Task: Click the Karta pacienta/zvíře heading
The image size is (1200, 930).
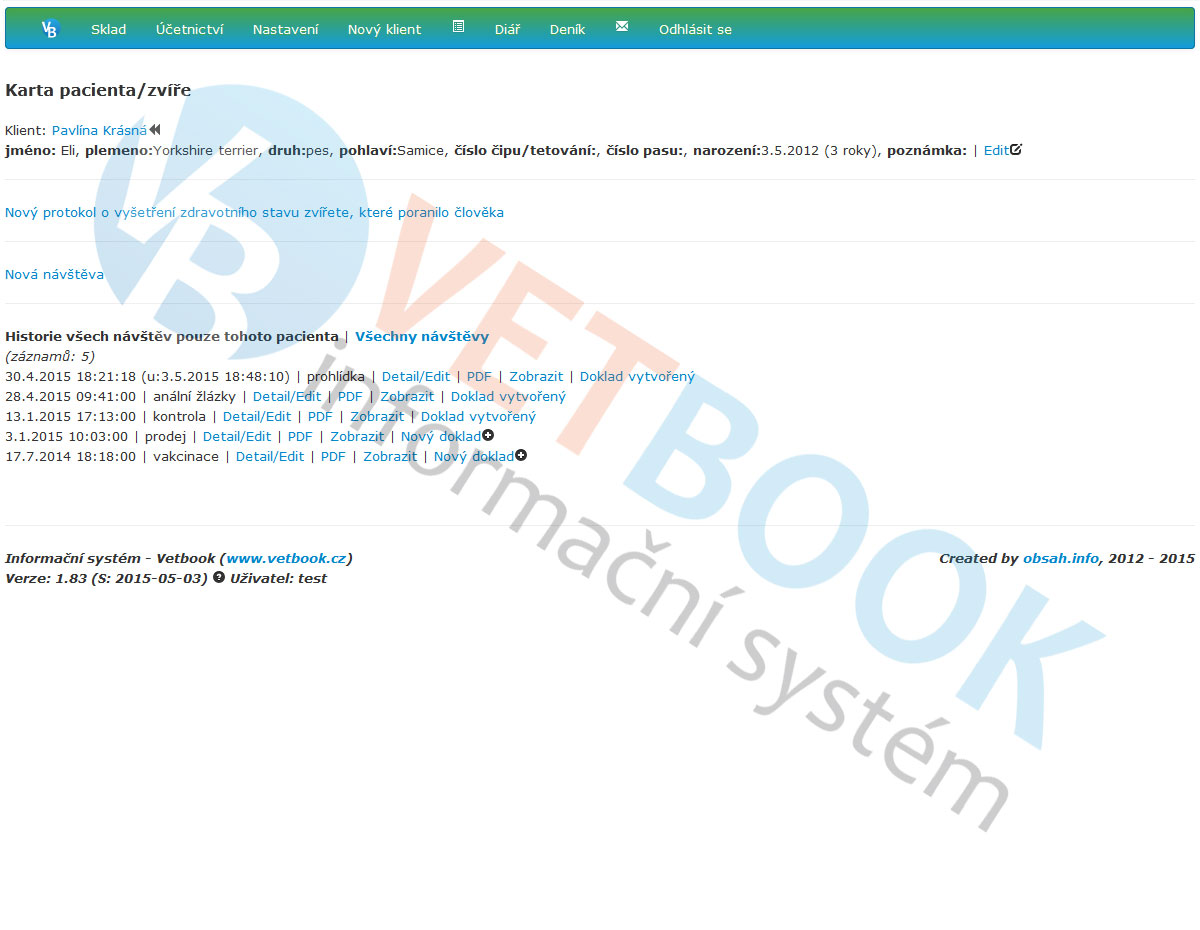Action: [98, 90]
